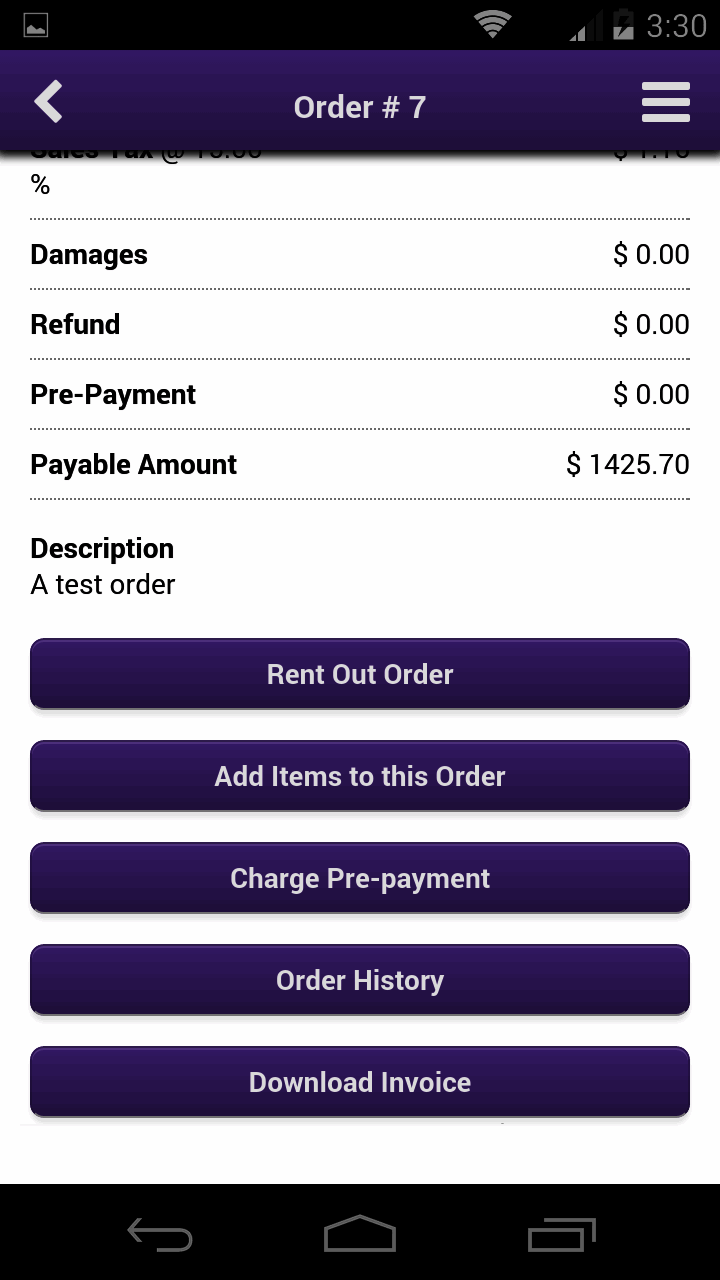Open the hamburger menu
Viewport: 720px width, 1280px height.
pos(665,103)
